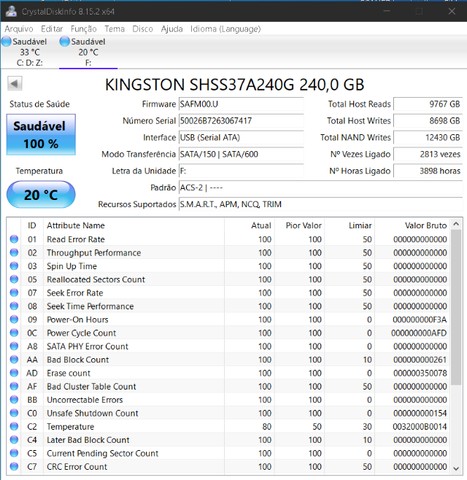The width and height of the screenshot is (467, 480).
Task: Click the Saudável 100 % health status button
Action: [x=41, y=135]
